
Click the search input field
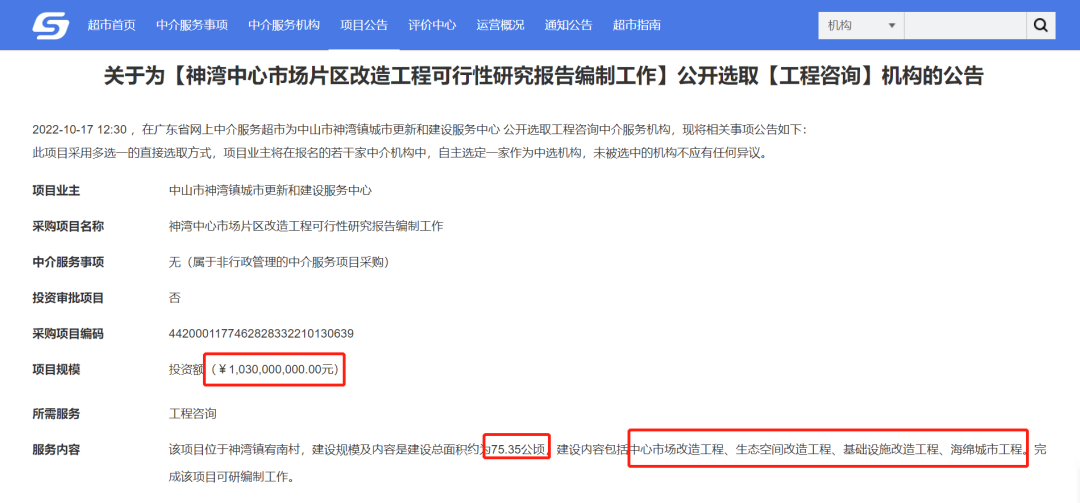click(965, 25)
